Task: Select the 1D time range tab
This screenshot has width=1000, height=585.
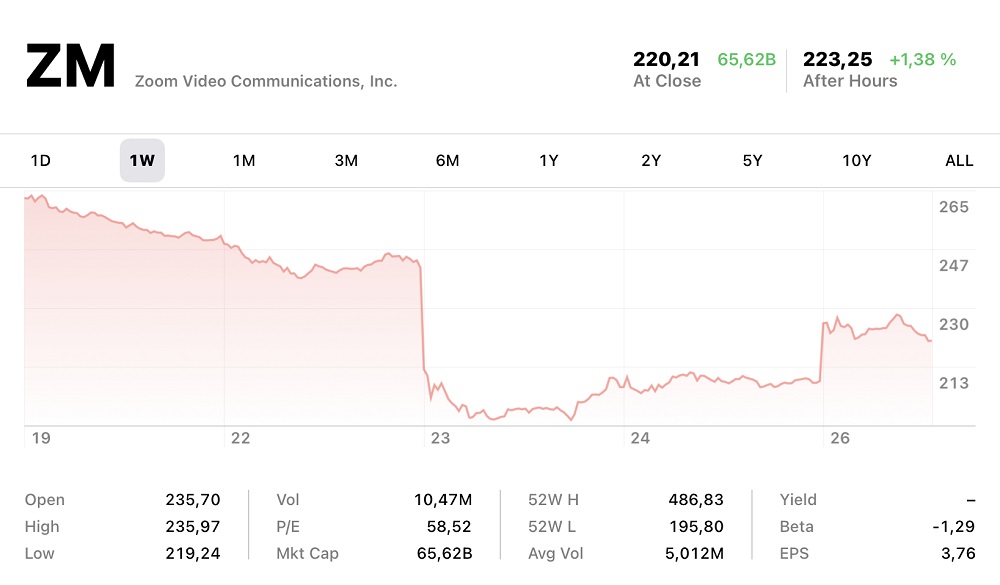Action: [x=41, y=161]
